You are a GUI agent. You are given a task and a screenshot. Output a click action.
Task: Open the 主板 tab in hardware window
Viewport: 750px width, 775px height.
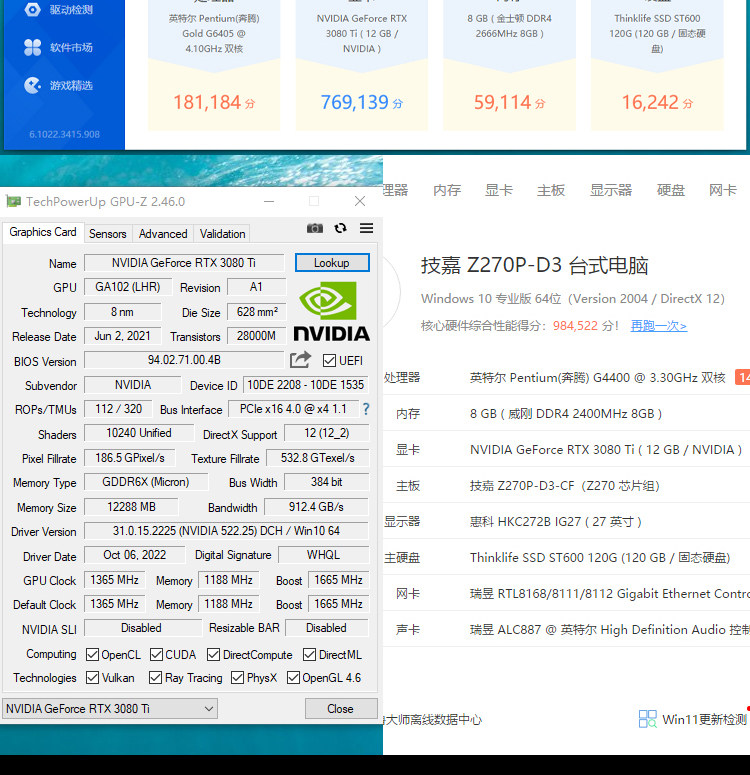(551, 190)
